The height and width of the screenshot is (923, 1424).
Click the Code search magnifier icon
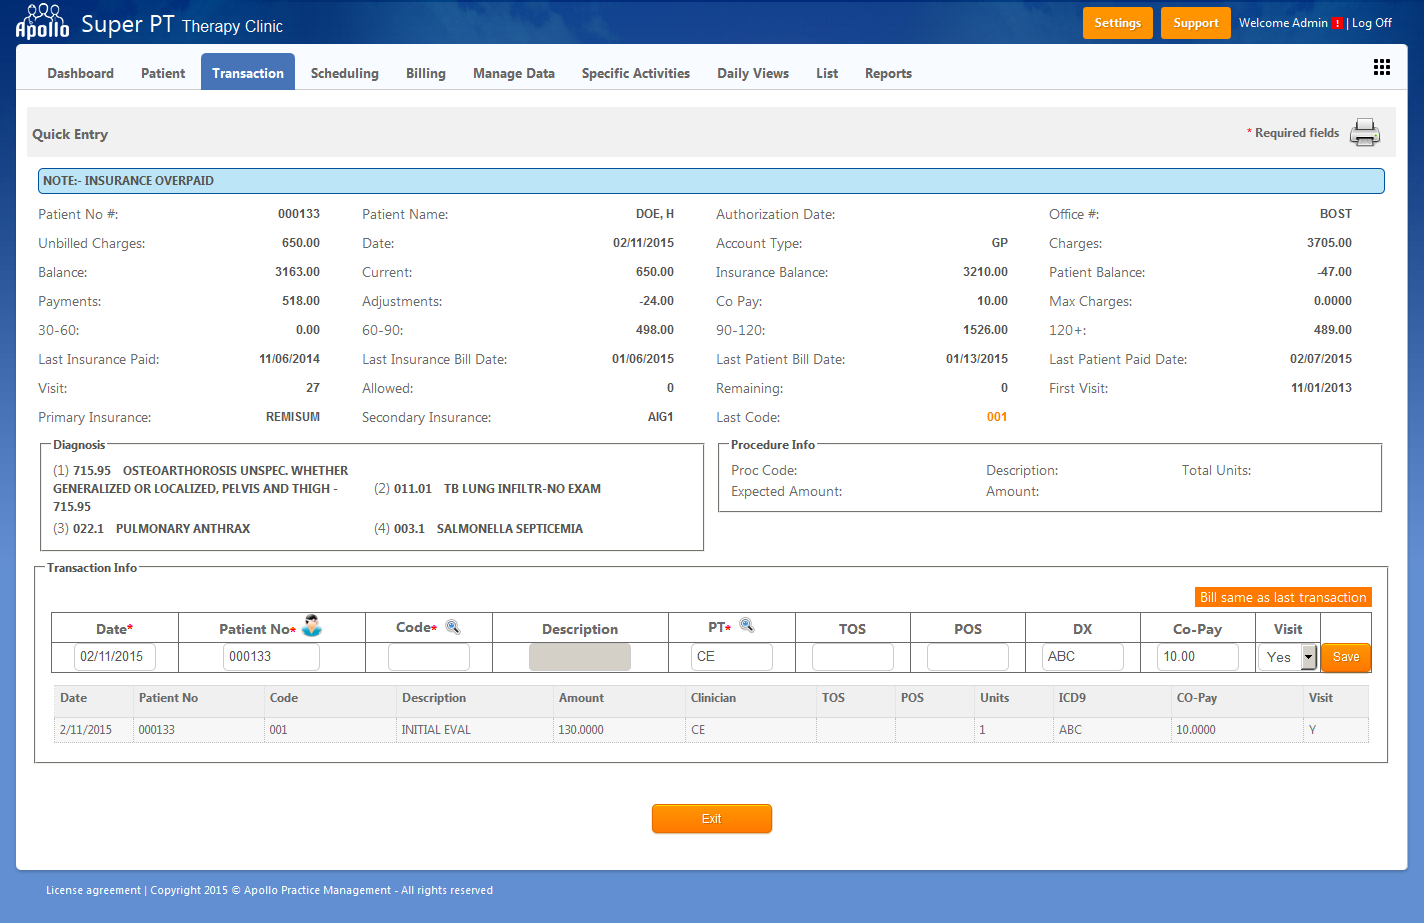[453, 627]
